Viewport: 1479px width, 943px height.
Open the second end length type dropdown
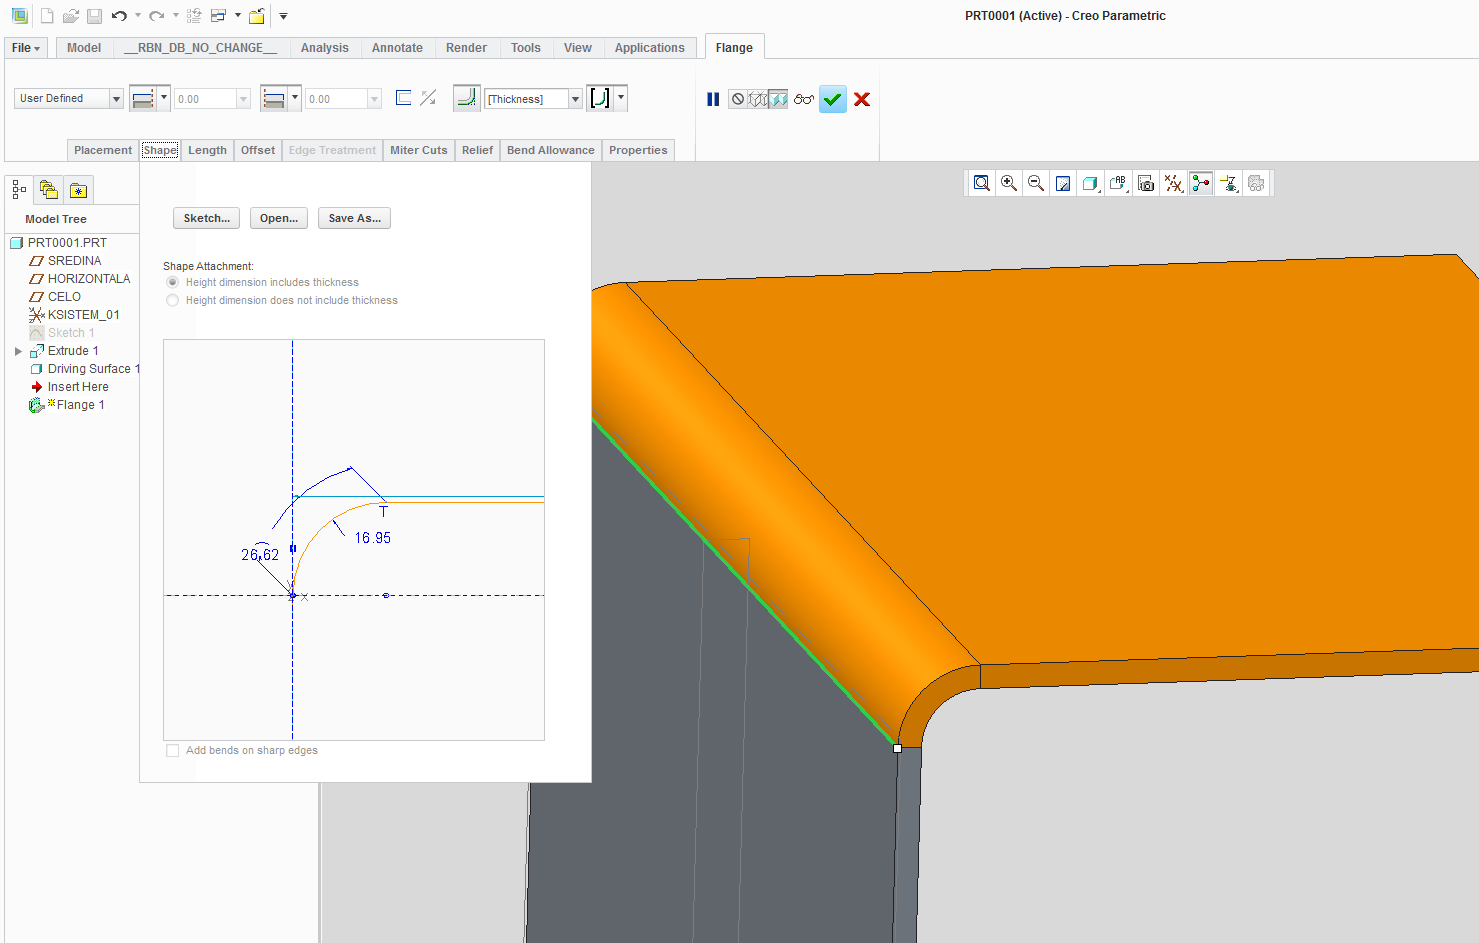[295, 98]
